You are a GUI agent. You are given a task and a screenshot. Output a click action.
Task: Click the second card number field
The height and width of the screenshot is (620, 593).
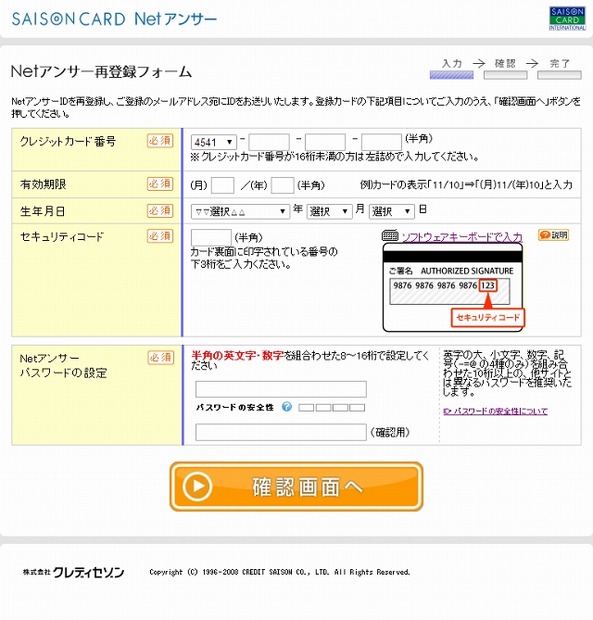269,142
